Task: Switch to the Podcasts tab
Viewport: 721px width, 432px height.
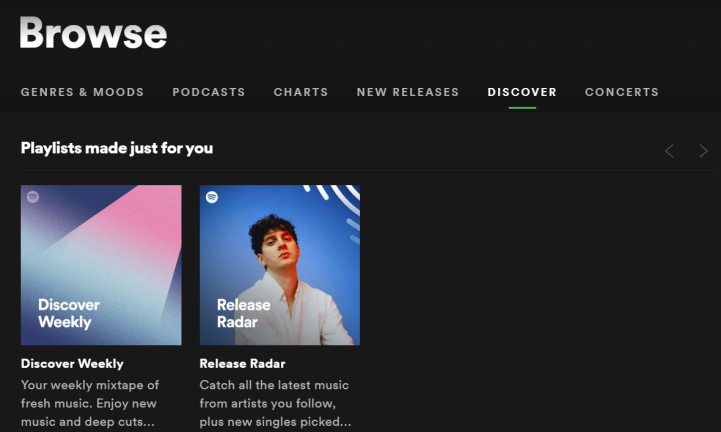Action: tap(209, 92)
